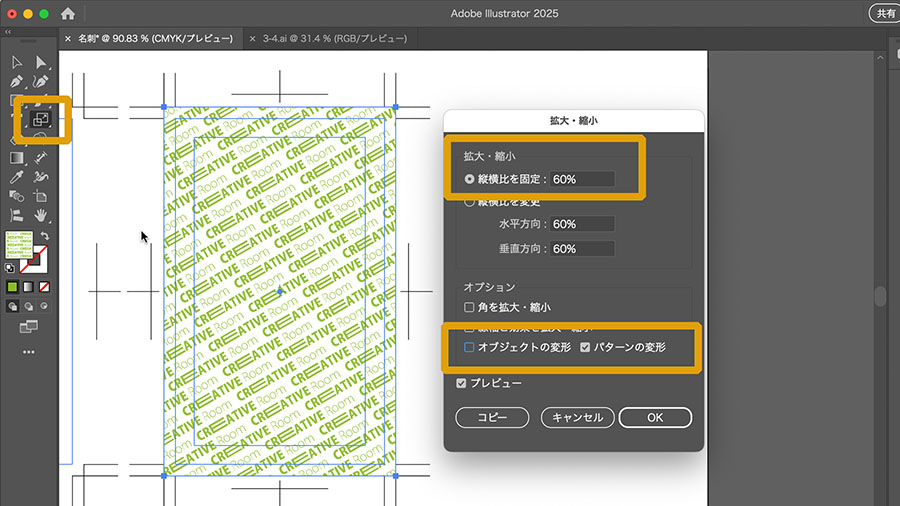
Task: Go to Home screen icon
Action: point(68,14)
